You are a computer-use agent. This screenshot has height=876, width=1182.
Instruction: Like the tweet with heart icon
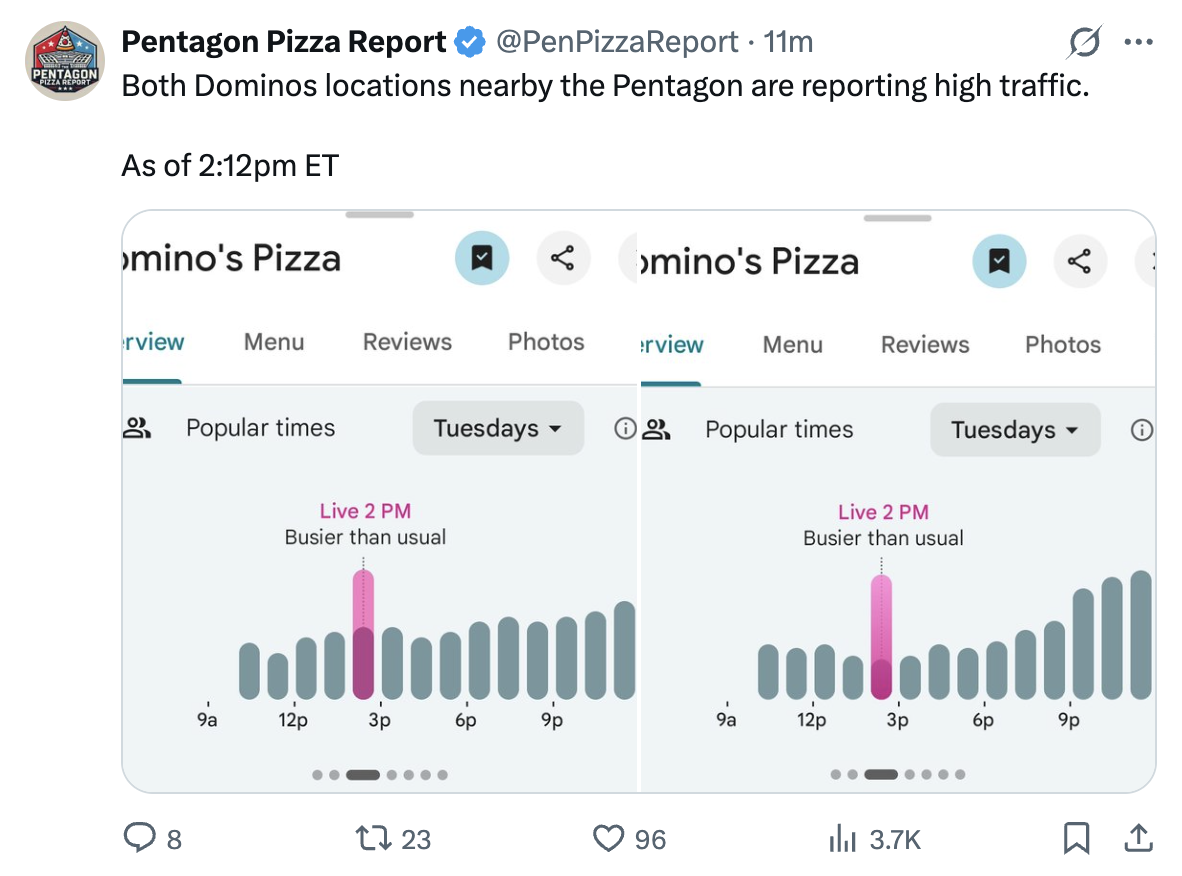click(x=608, y=838)
